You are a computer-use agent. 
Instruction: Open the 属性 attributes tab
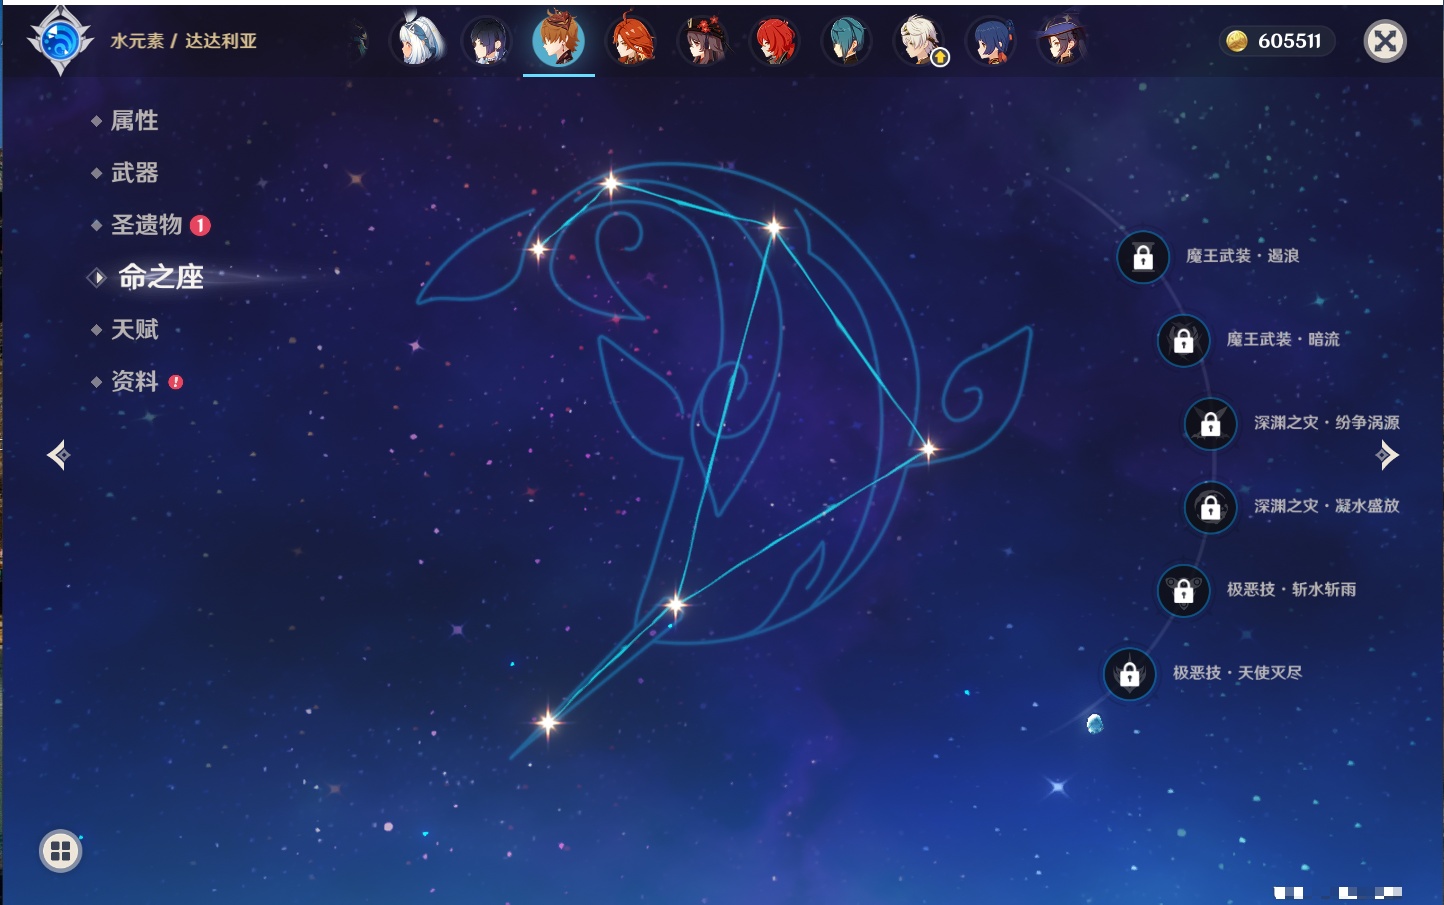point(134,121)
